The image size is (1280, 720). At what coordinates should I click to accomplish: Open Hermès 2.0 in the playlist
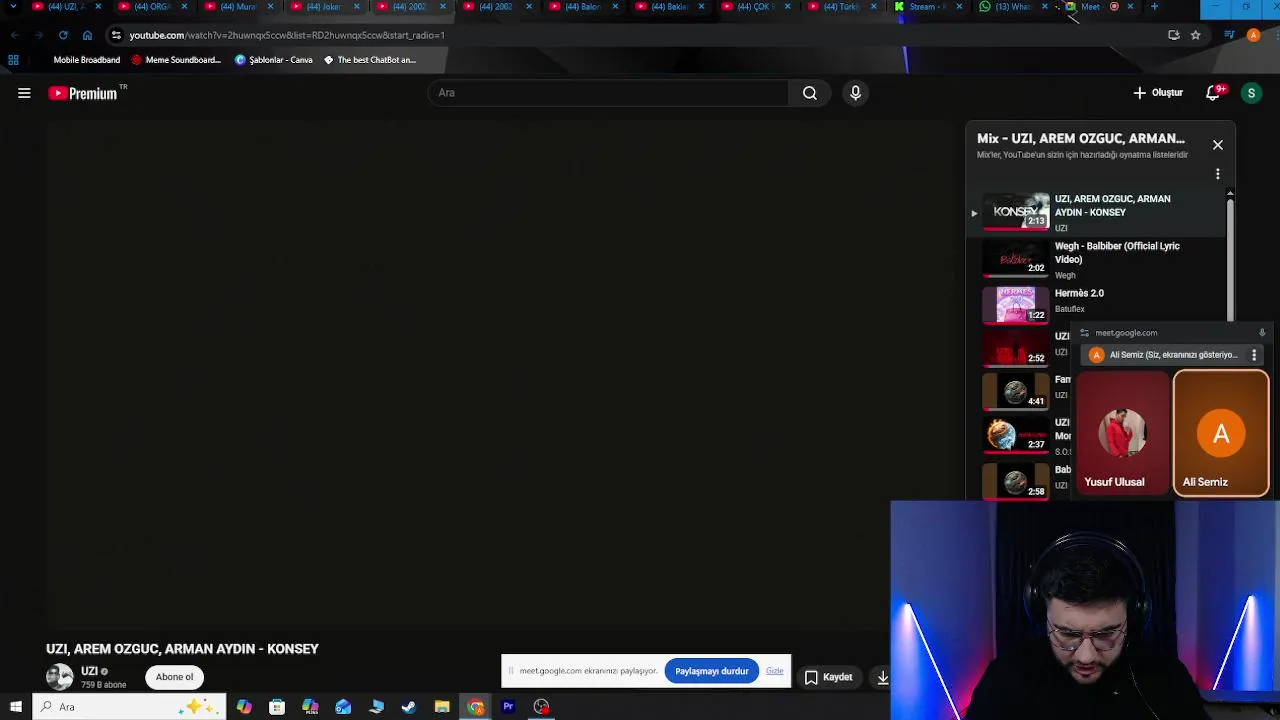click(x=1079, y=293)
